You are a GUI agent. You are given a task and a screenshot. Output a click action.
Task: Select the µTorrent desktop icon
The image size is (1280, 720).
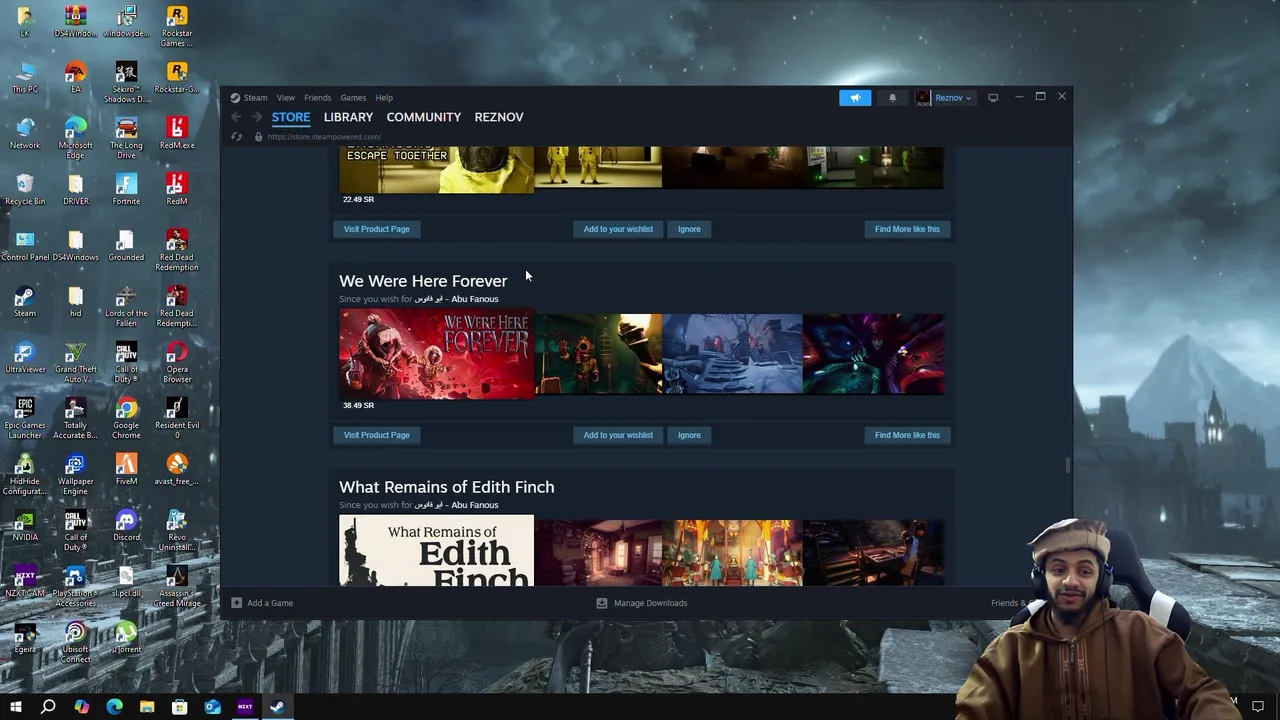tap(126, 637)
